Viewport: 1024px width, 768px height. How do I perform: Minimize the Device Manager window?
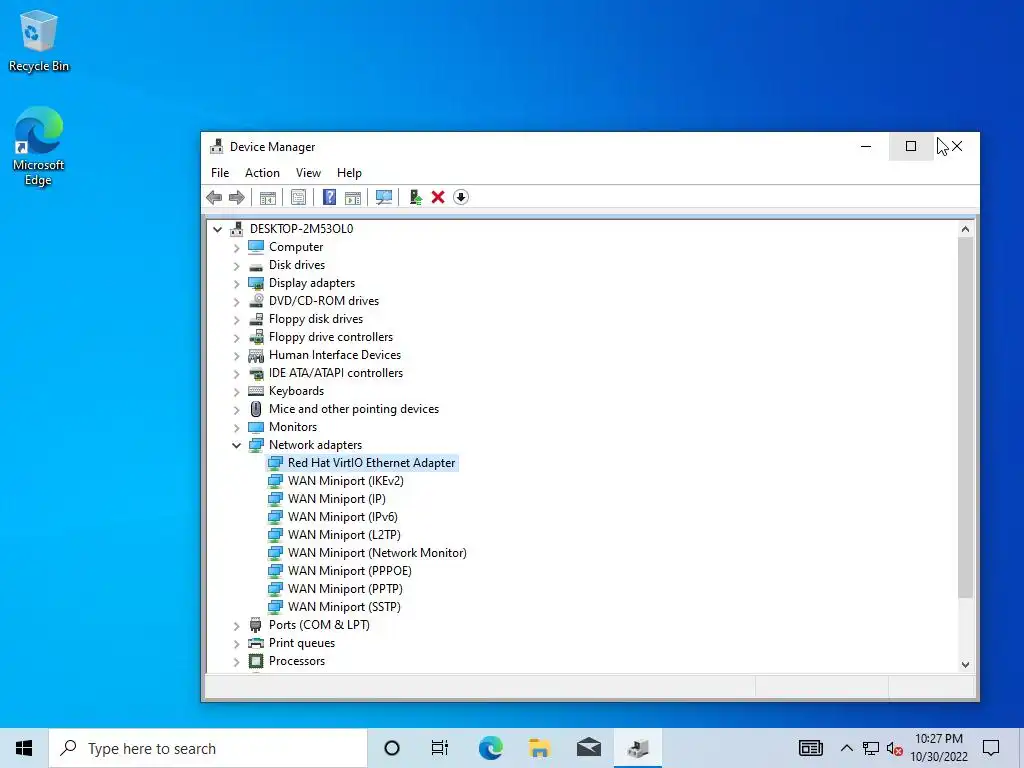[x=866, y=146]
